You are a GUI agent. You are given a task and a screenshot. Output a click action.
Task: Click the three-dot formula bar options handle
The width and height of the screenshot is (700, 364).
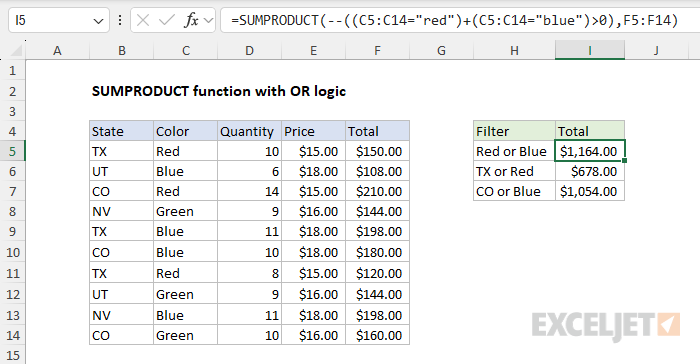point(120,20)
